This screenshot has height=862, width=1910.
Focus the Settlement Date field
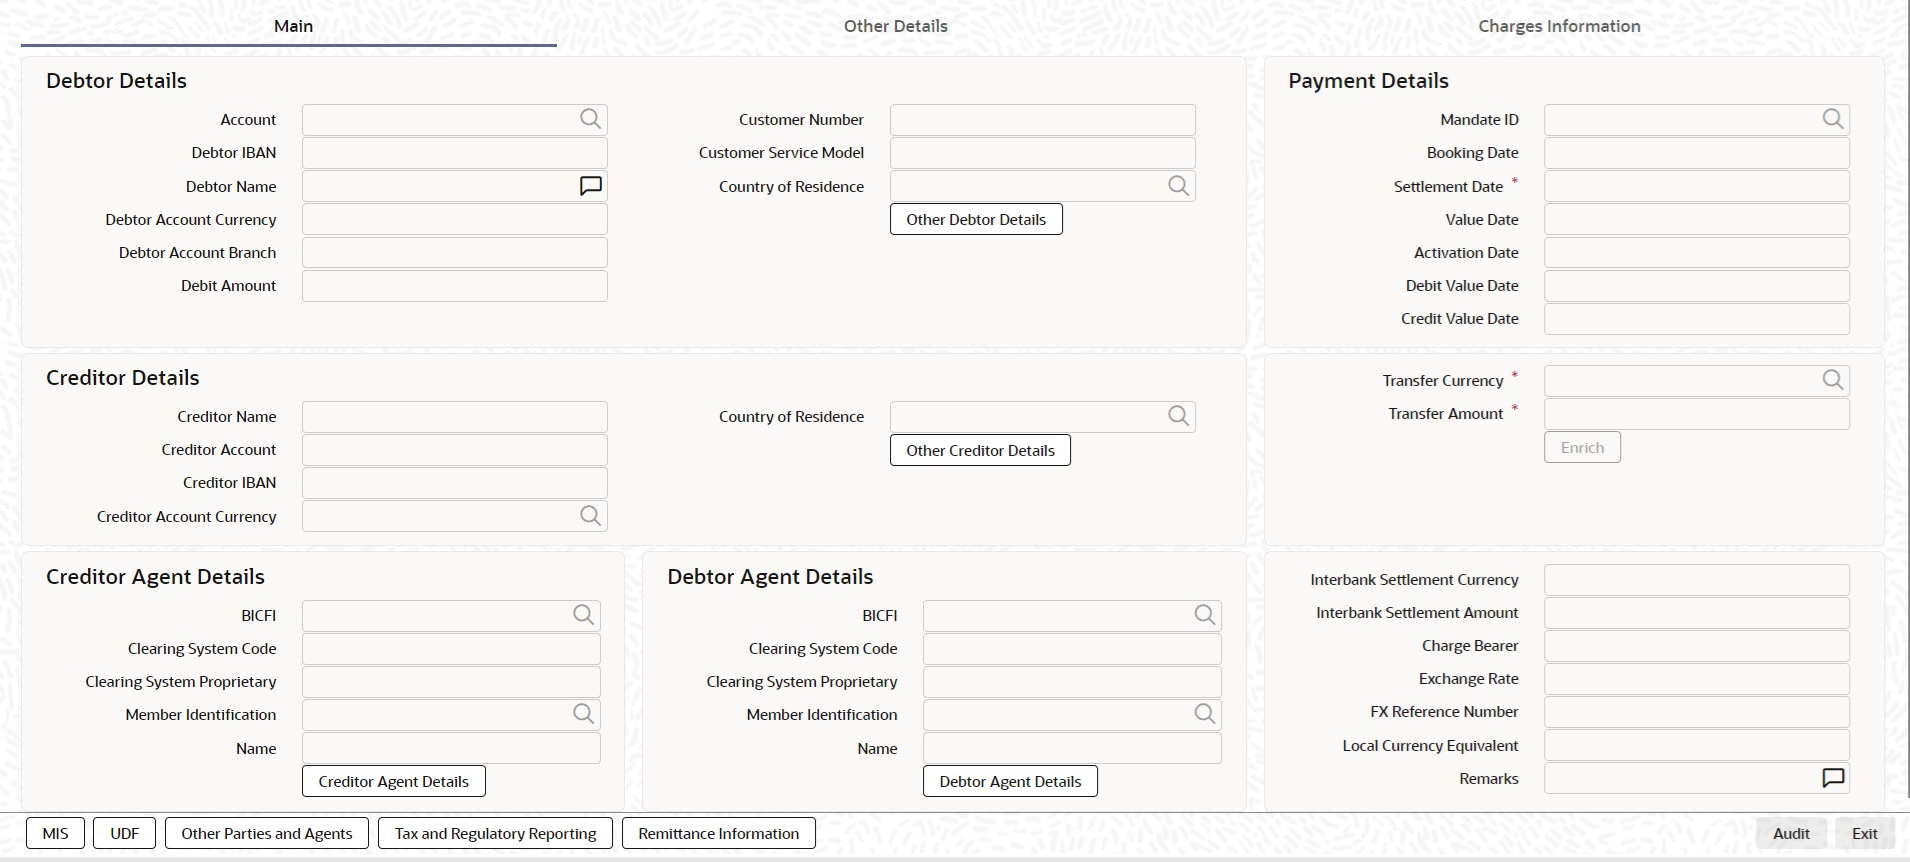point(1697,186)
